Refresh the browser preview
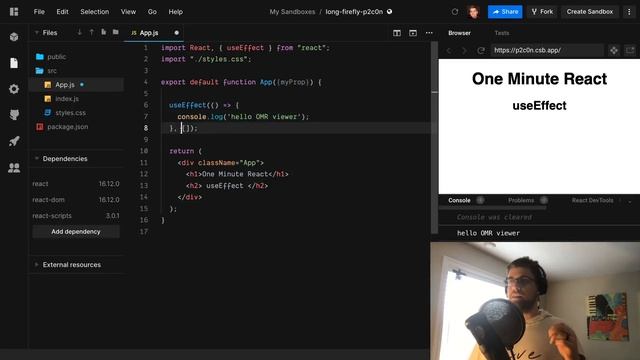640x360 pixels. (x=481, y=51)
